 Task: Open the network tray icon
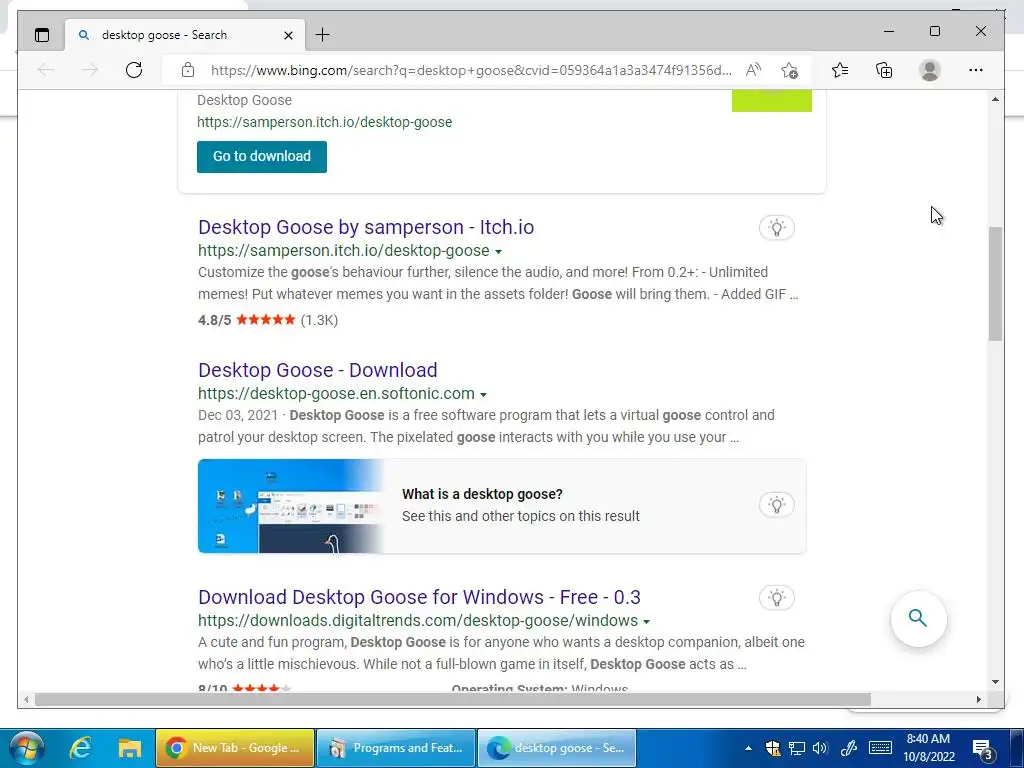point(797,748)
